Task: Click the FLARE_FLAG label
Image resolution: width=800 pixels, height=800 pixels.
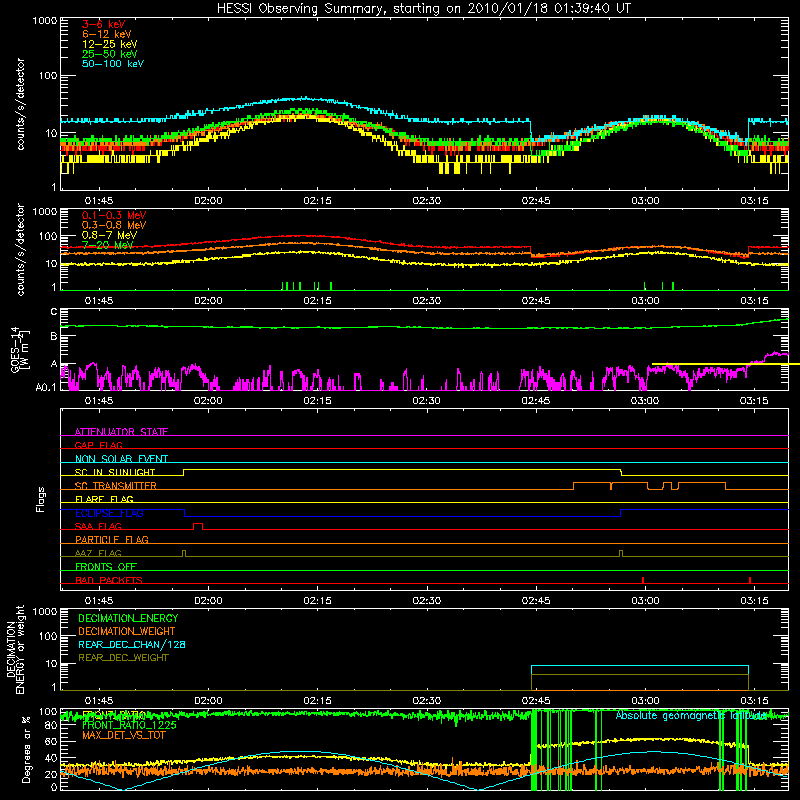Action: (104, 499)
